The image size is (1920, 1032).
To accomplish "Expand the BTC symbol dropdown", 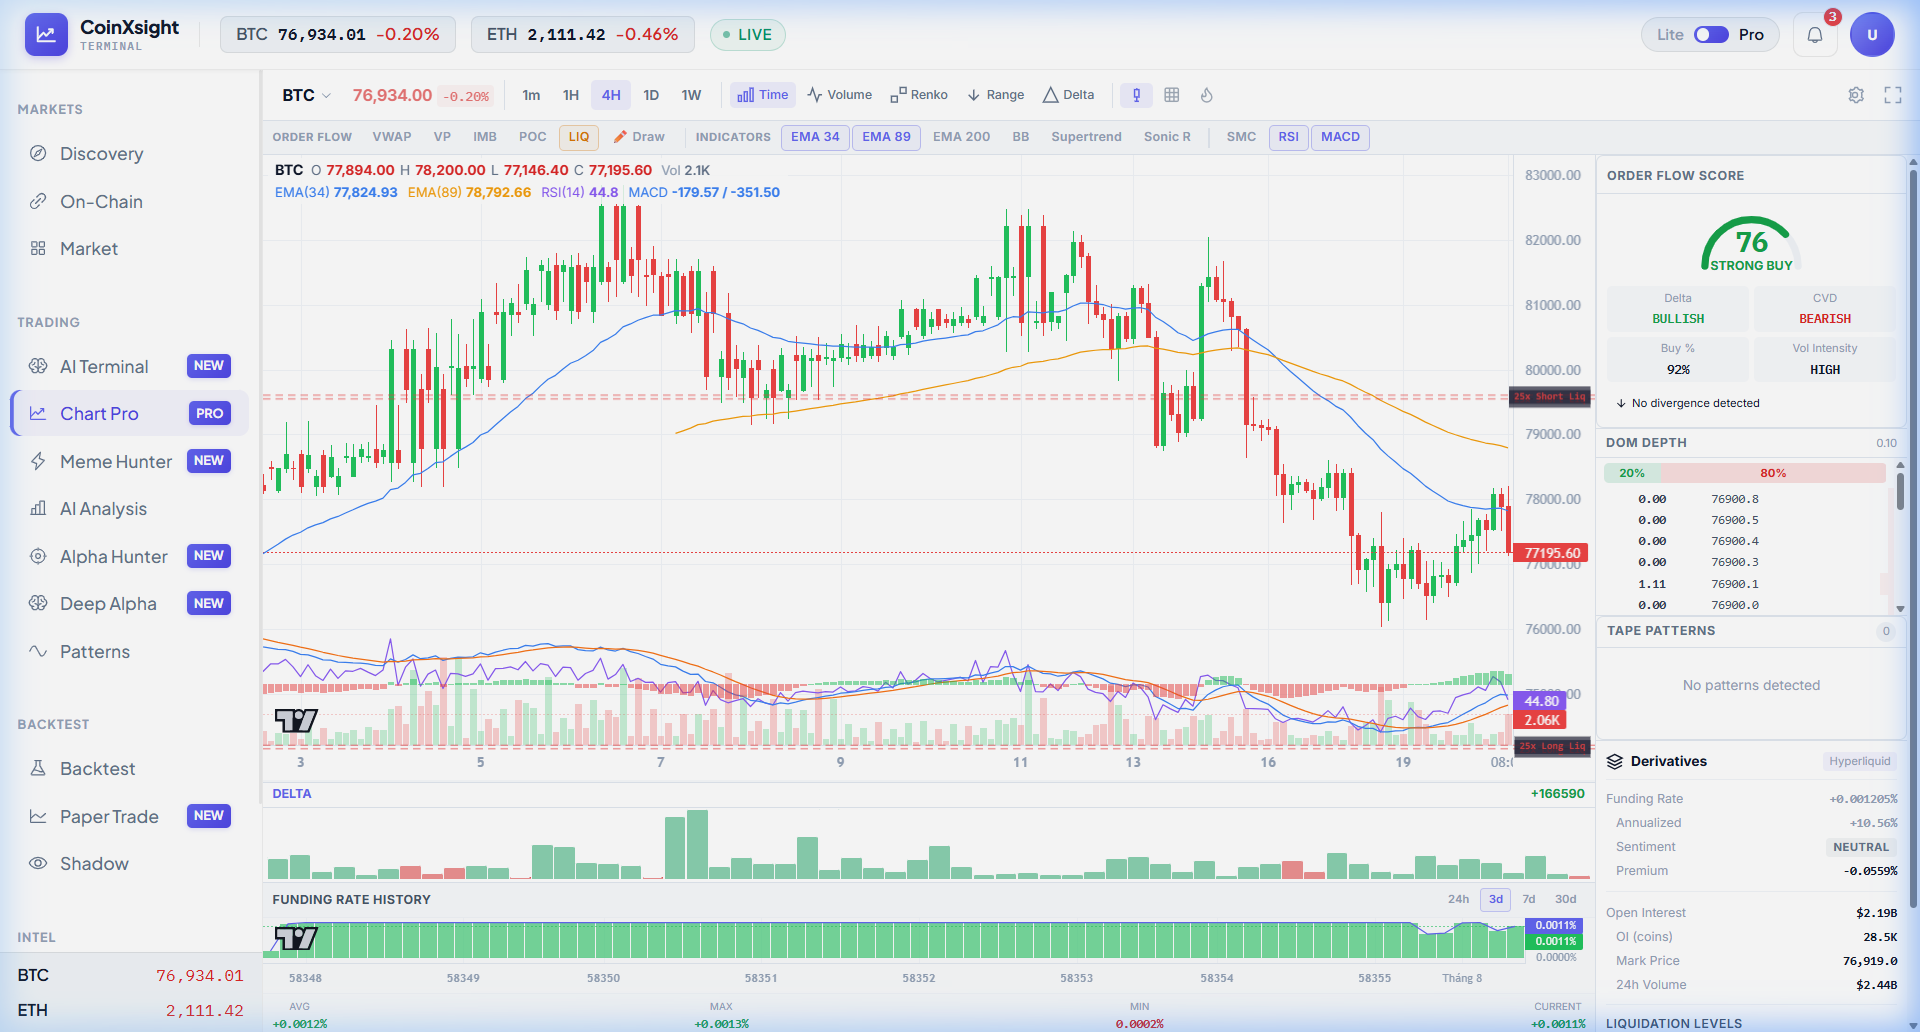I will click(x=306, y=95).
